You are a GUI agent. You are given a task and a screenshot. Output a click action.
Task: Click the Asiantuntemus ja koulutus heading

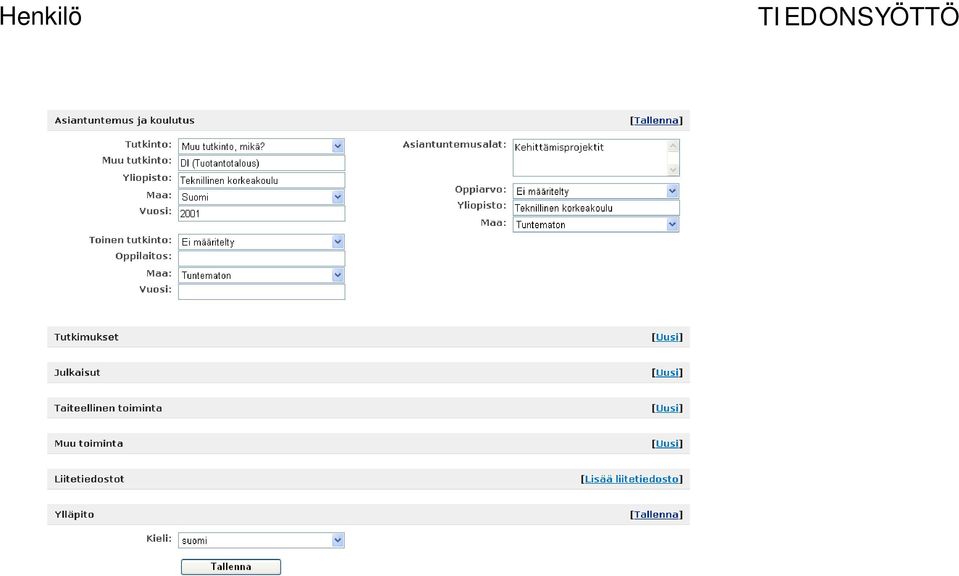click(124, 120)
